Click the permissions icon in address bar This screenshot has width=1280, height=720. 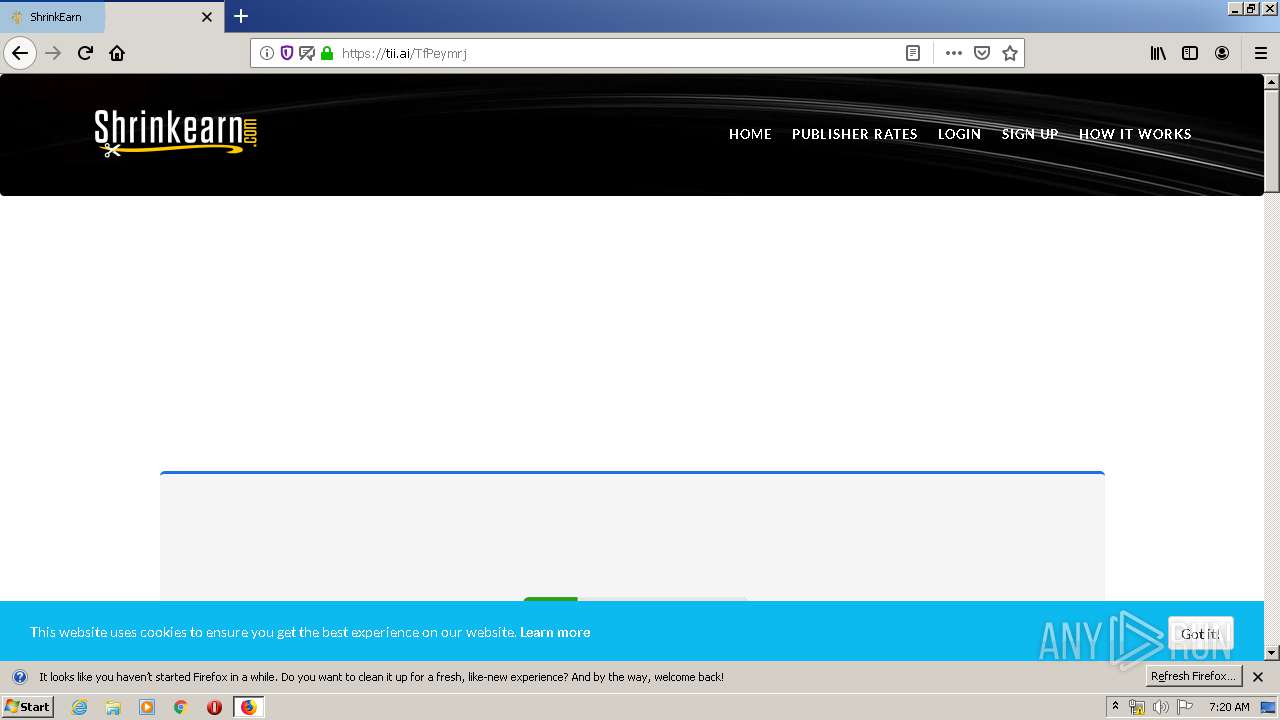(x=307, y=53)
